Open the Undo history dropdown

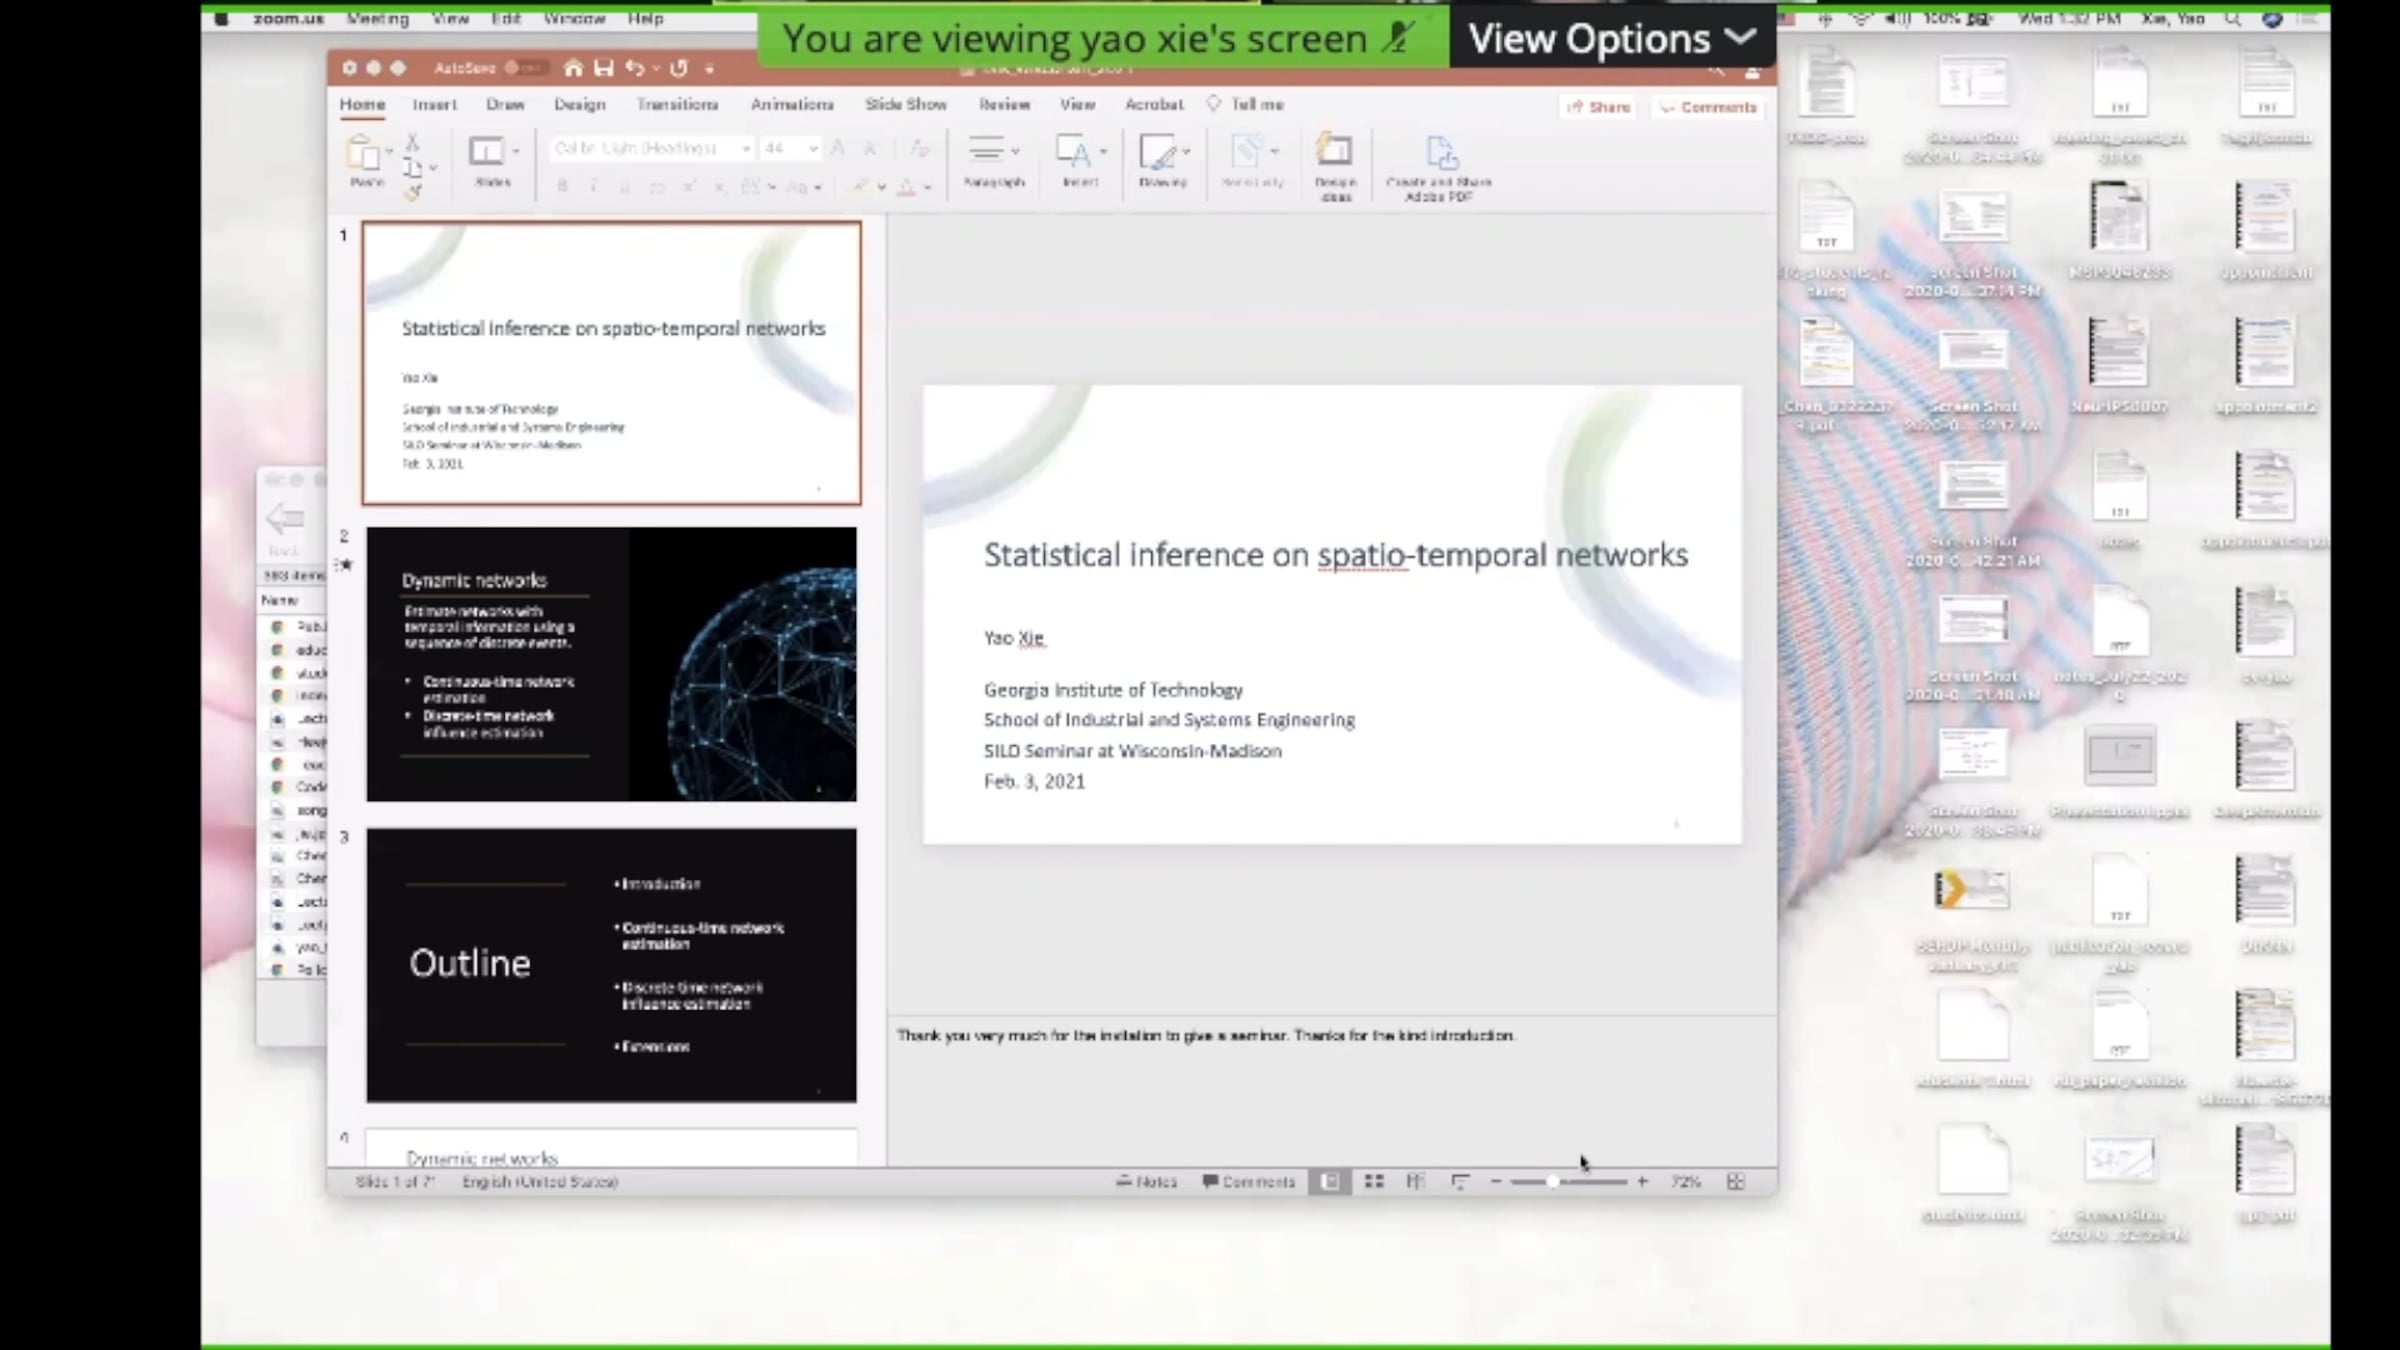(656, 68)
